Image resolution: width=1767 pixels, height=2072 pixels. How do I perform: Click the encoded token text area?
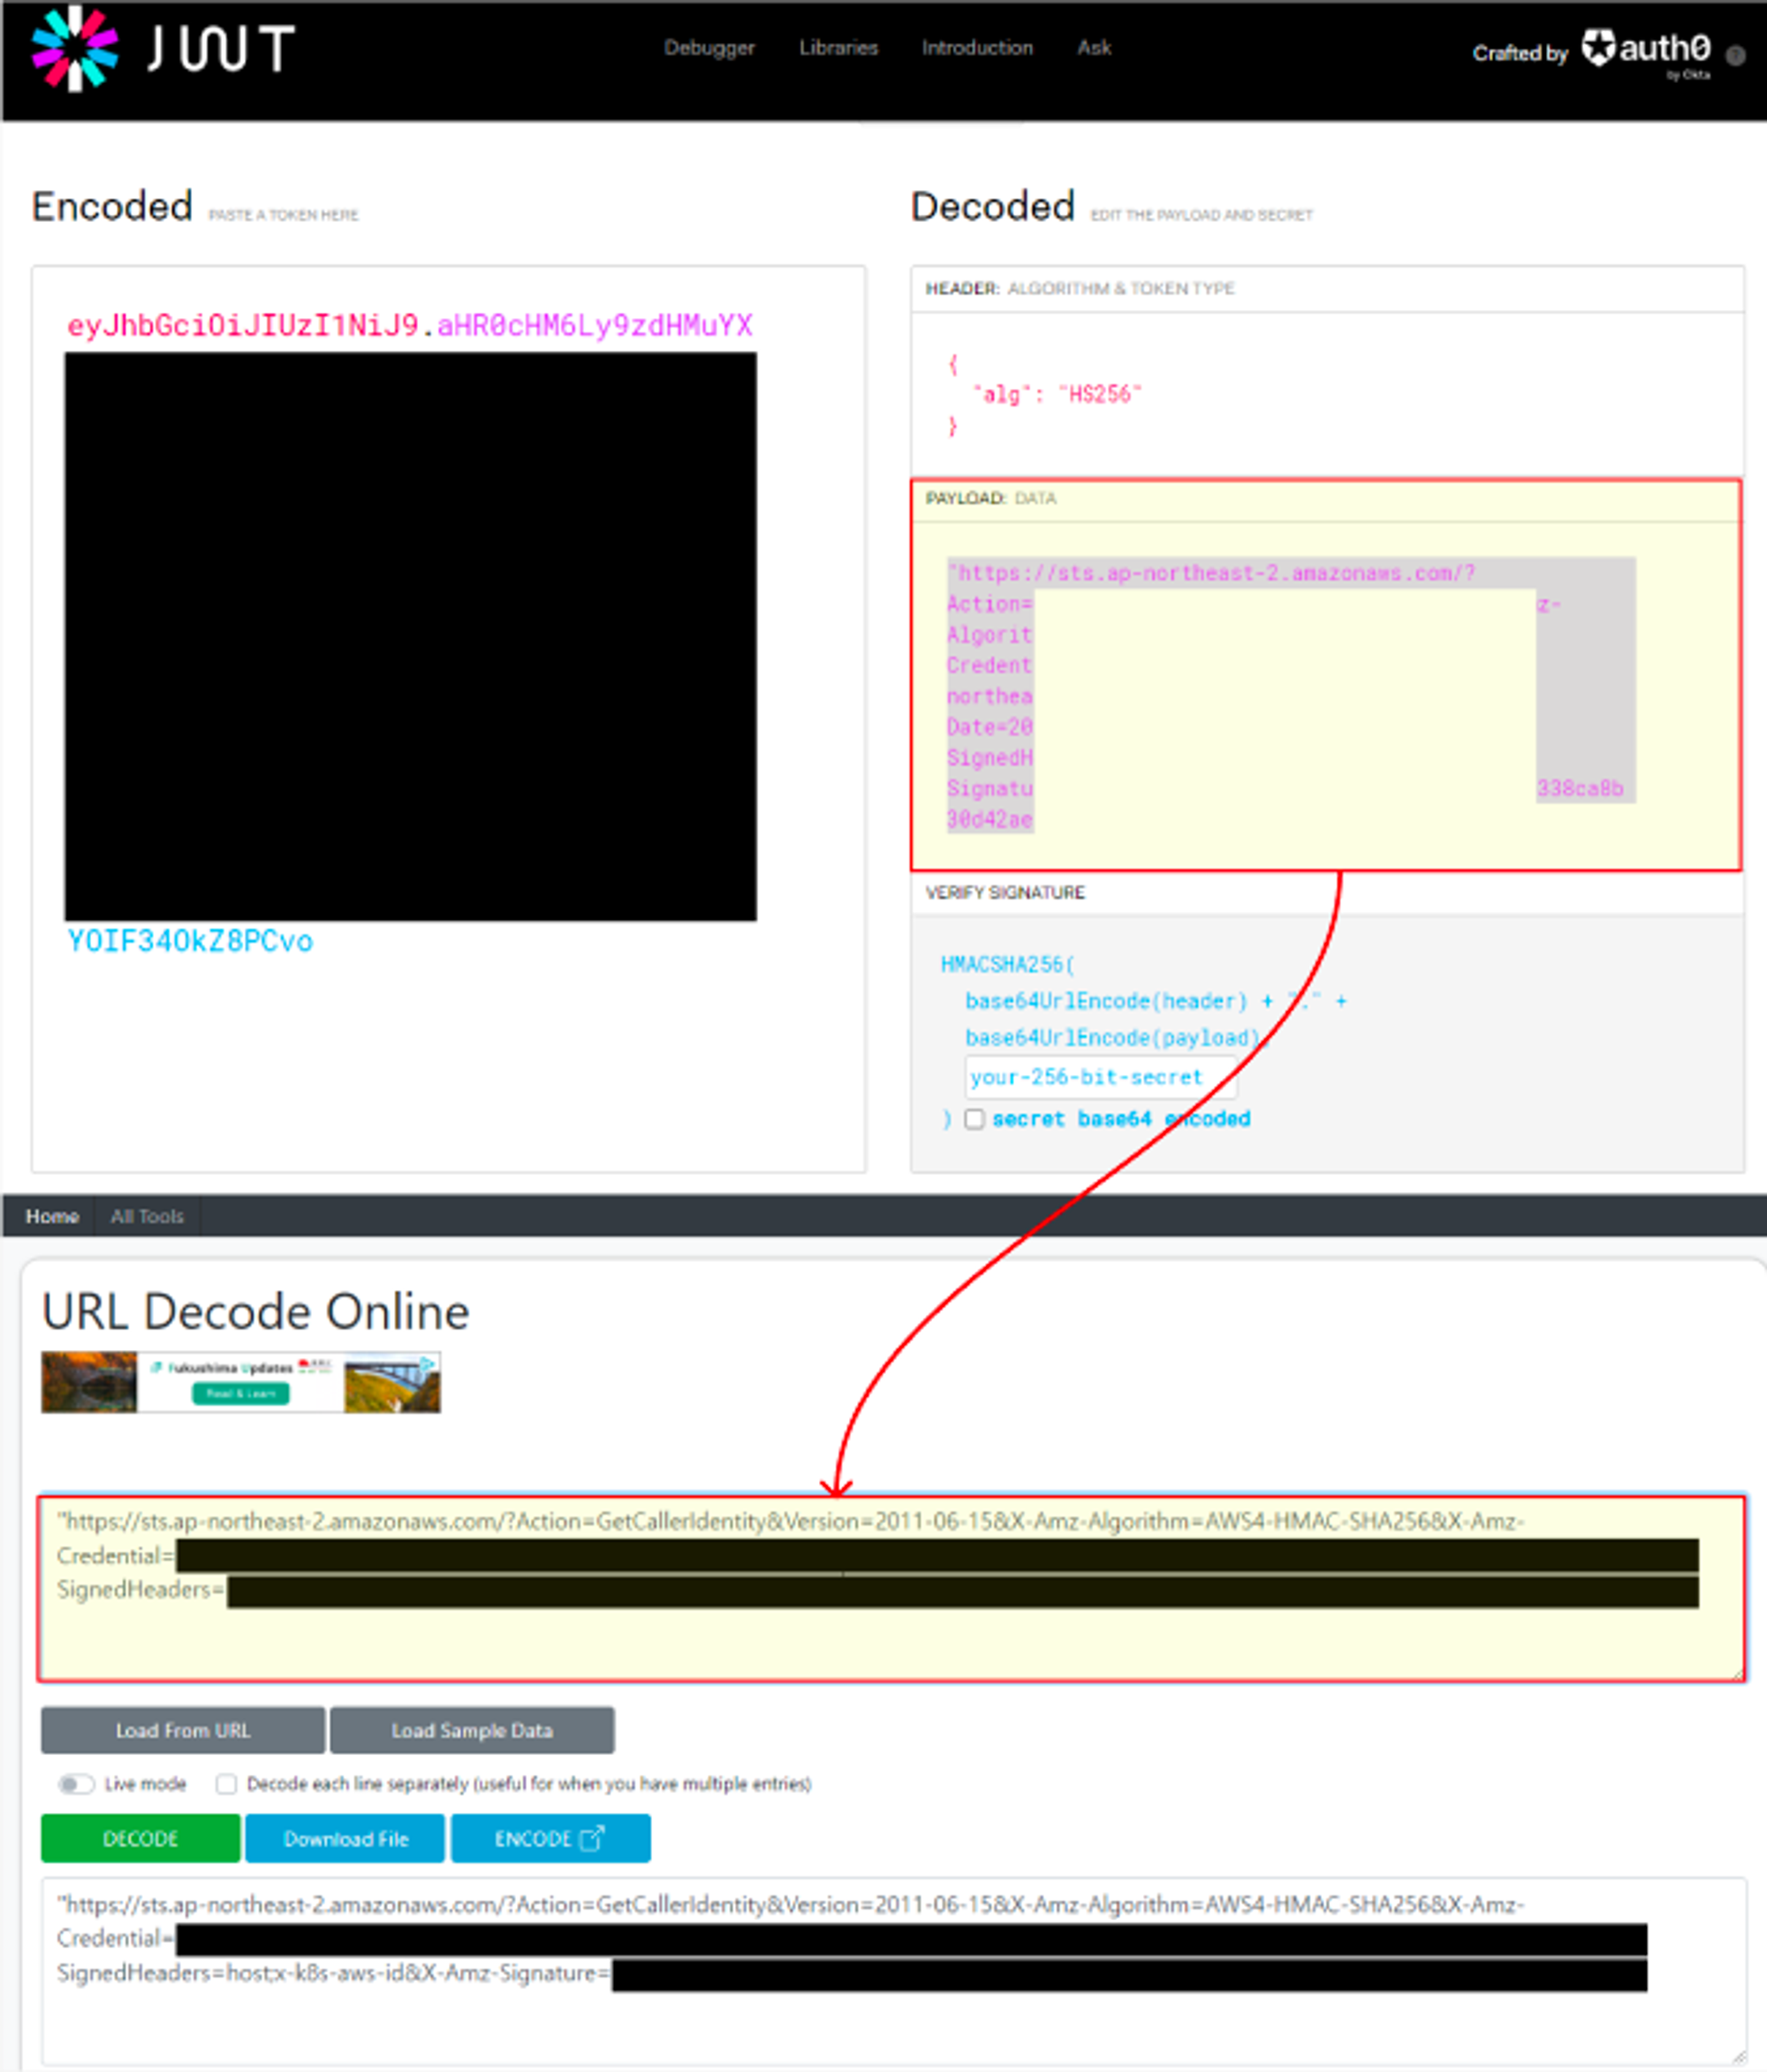click(448, 718)
